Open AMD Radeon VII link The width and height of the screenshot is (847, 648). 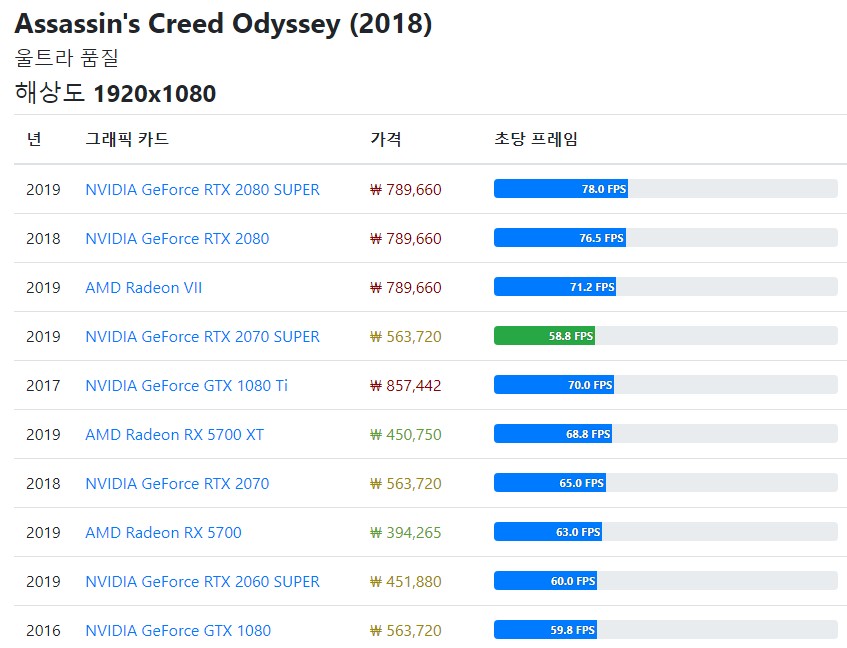(144, 288)
